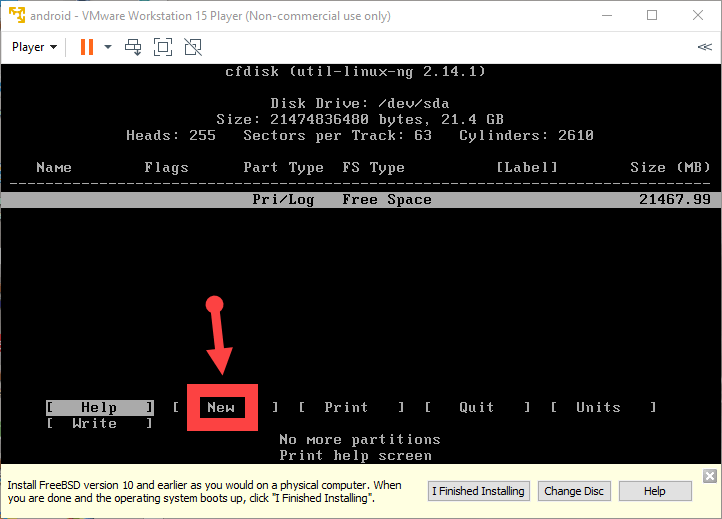The height and width of the screenshot is (519, 722).
Task: Click I Finished Installing button
Action: (x=478, y=491)
